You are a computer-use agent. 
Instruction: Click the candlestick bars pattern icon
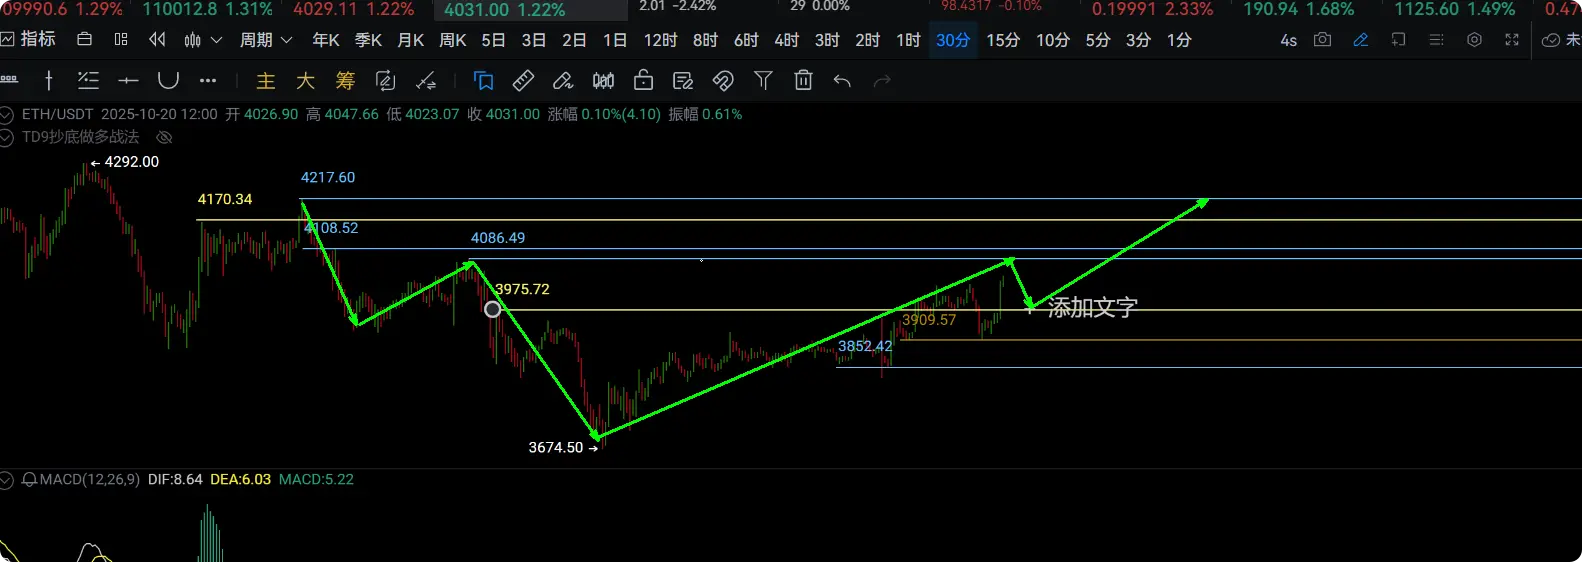tap(603, 81)
